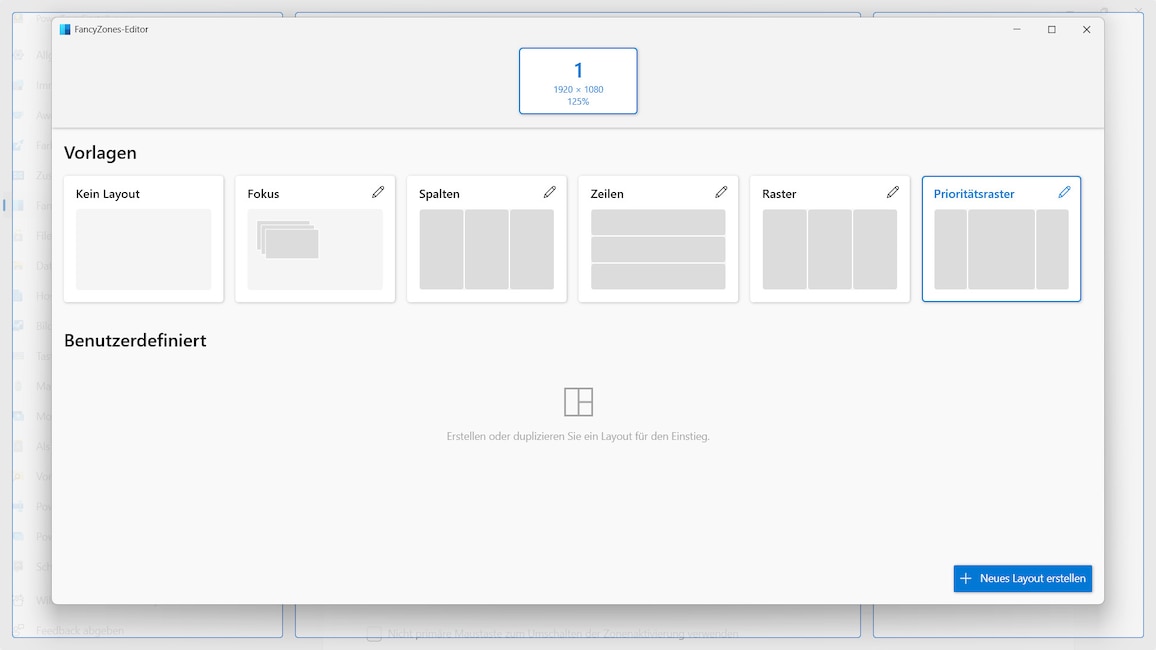Apply the Zeilen rows layout preview
The image size is (1156, 650).
tap(658, 249)
